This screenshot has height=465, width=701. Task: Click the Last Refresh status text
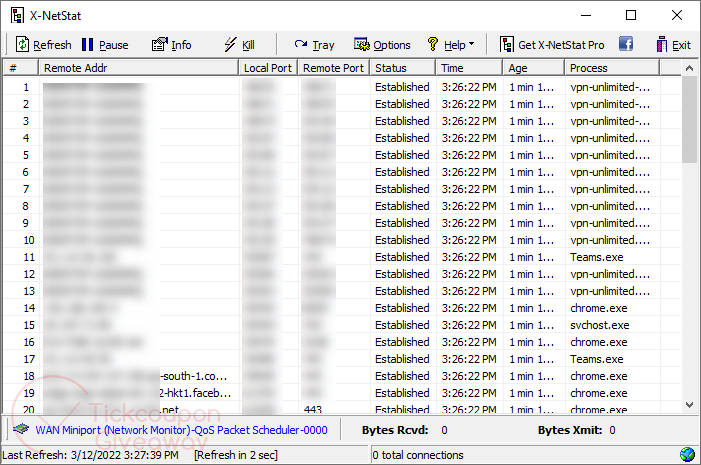coord(90,455)
